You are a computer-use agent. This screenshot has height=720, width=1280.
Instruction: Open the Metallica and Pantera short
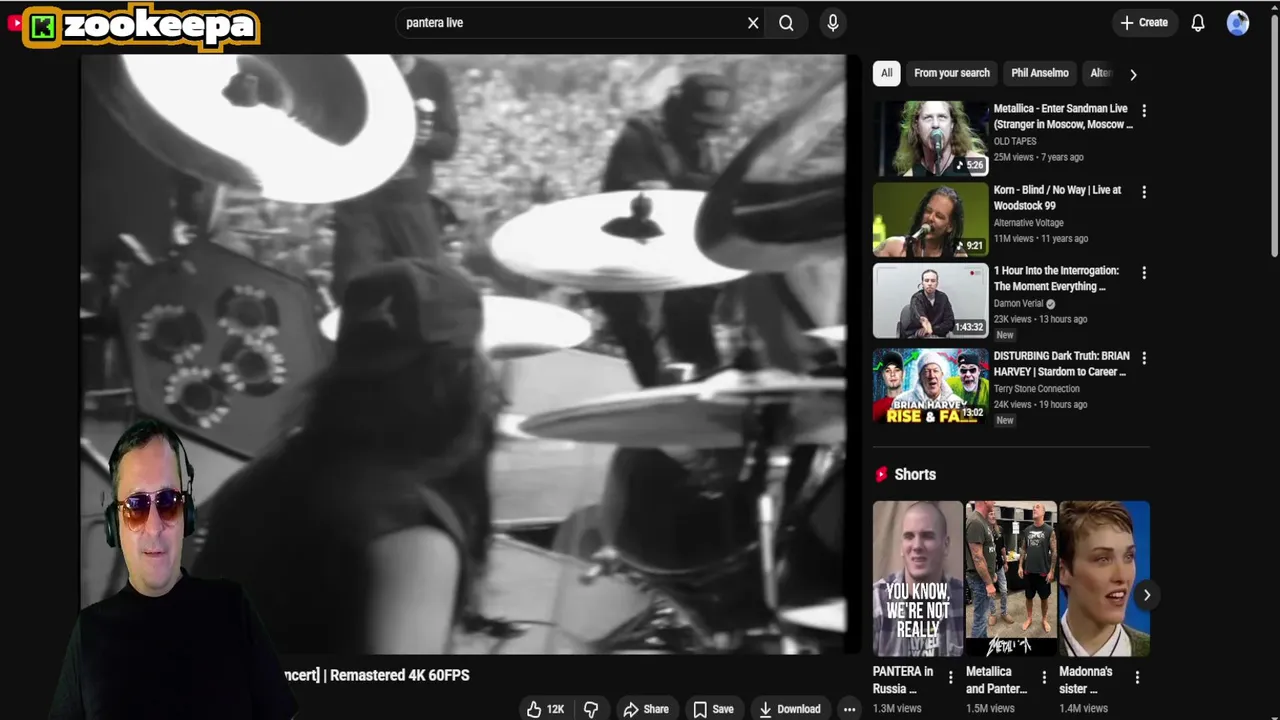(x=1011, y=579)
